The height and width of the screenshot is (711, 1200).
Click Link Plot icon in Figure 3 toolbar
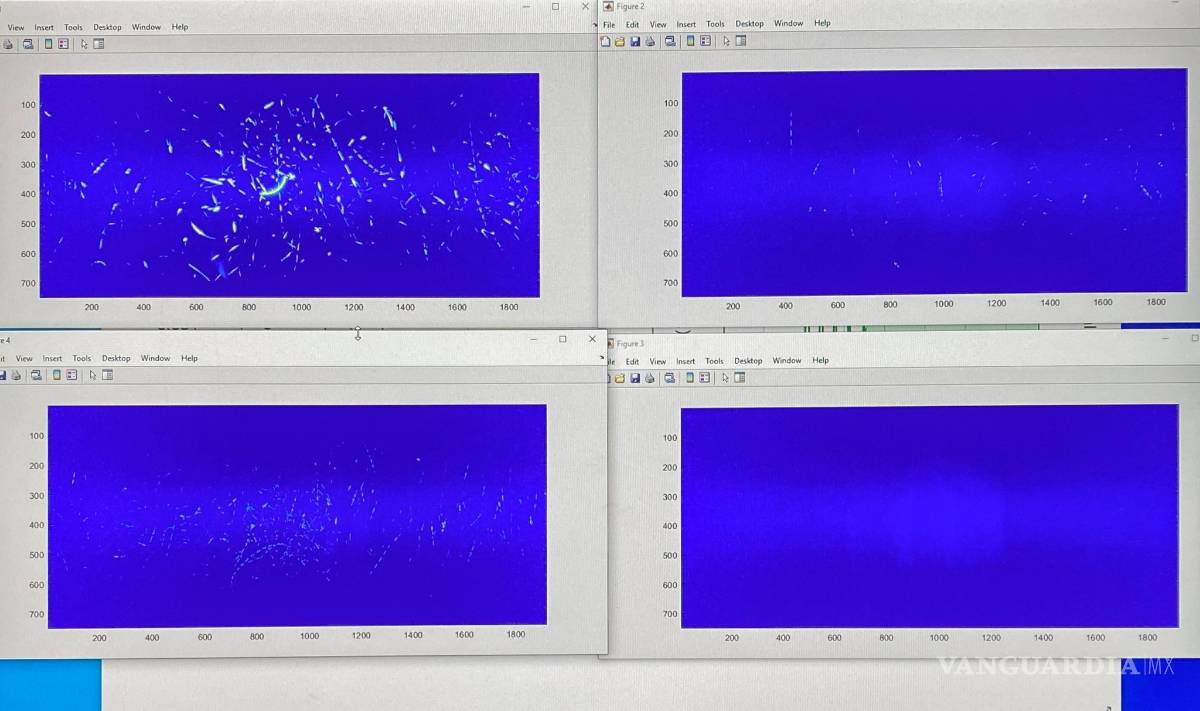click(x=670, y=378)
